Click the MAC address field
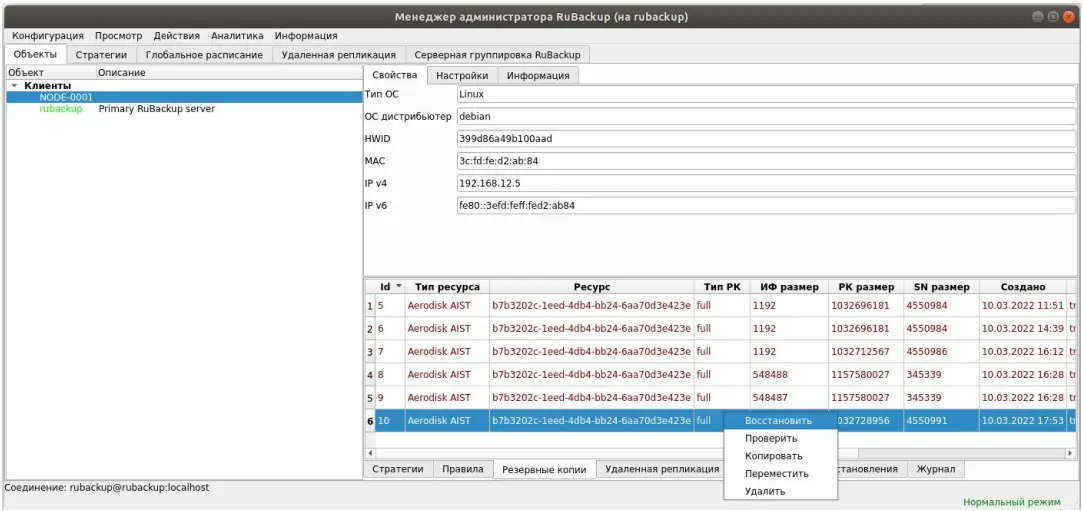Screen dimensions: 1083x511 tap(766, 161)
